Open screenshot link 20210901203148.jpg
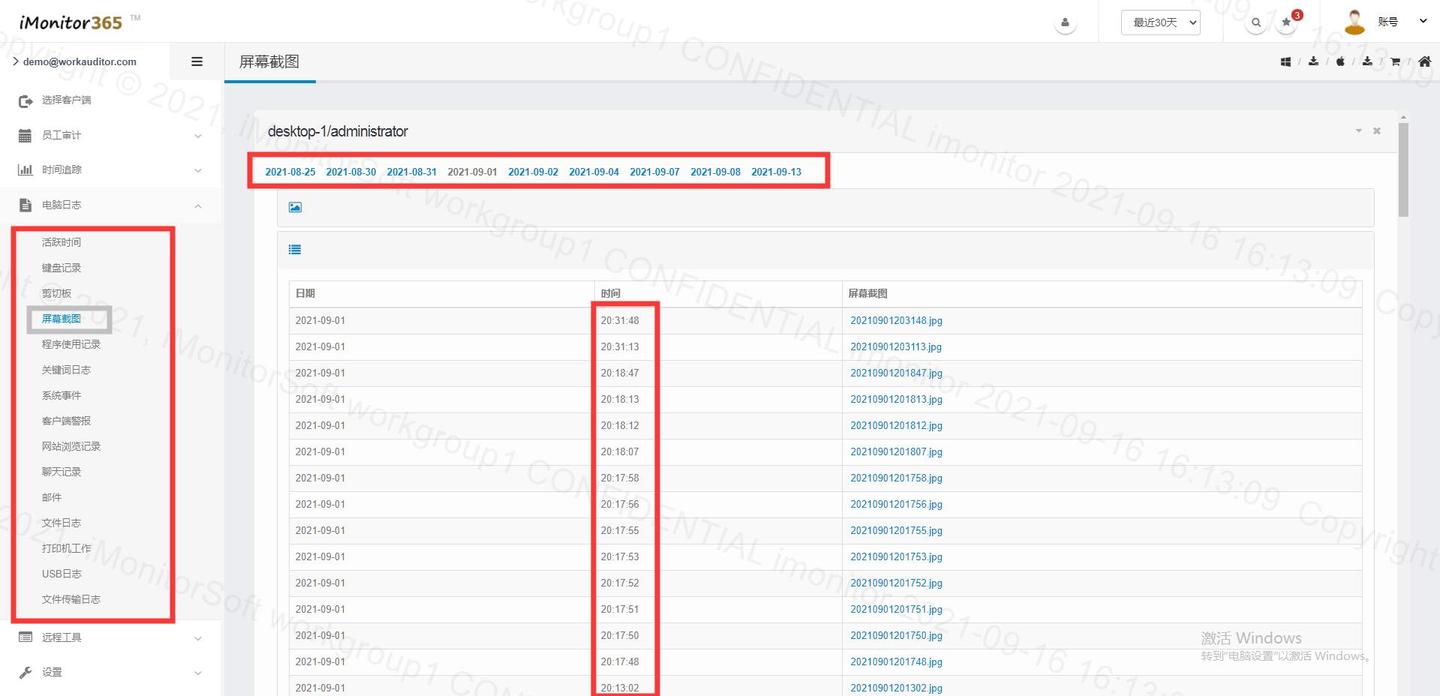The width and height of the screenshot is (1440, 696). pos(896,321)
